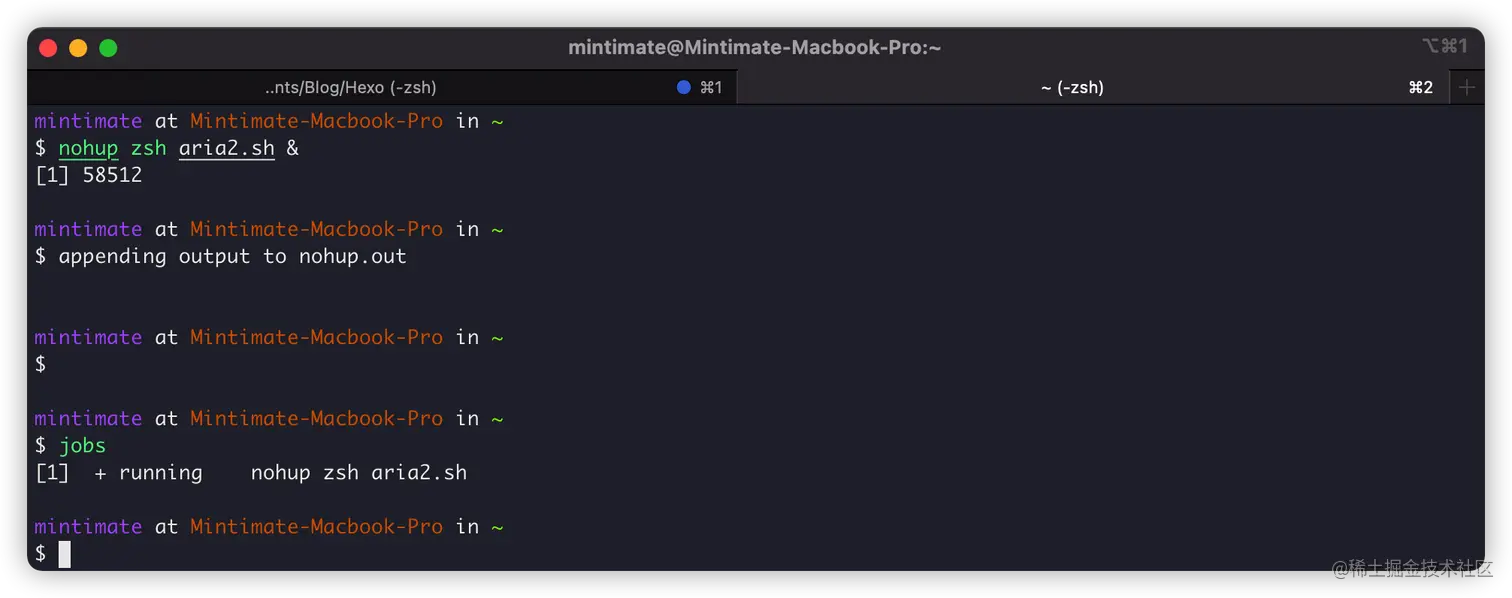Image resolution: width=1512 pixels, height=598 pixels.
Task: Switch to the ..nts/Blog/Hexo (-zsh) tab
Action: (x=350, y=88)
